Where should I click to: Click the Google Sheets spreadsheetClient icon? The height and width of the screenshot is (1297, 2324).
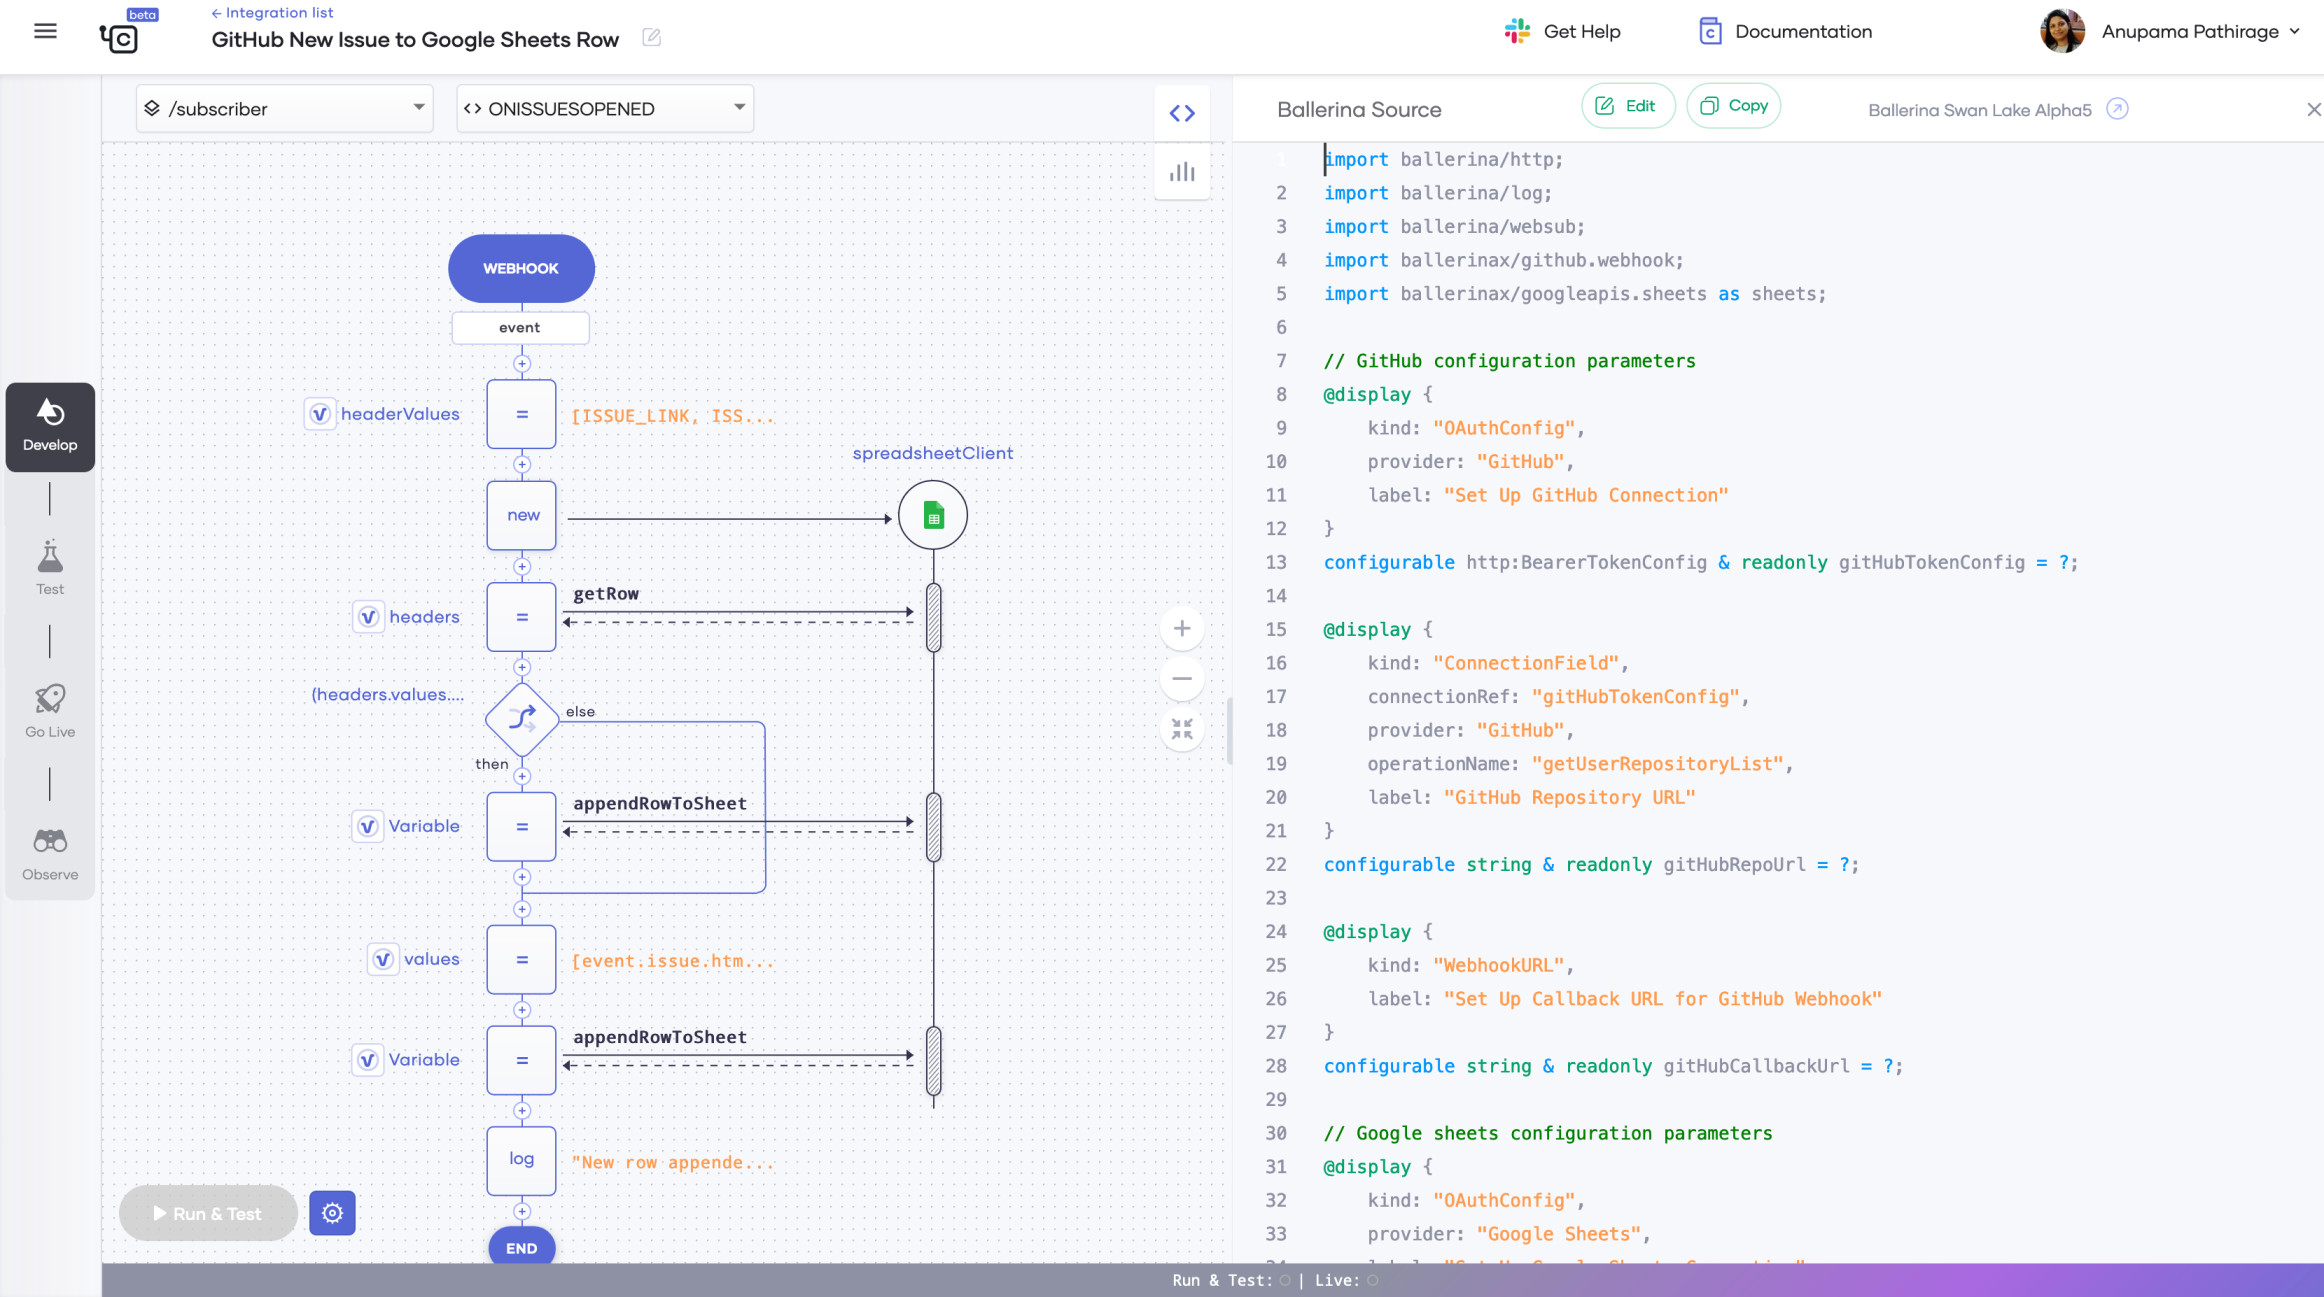[932, 516]
